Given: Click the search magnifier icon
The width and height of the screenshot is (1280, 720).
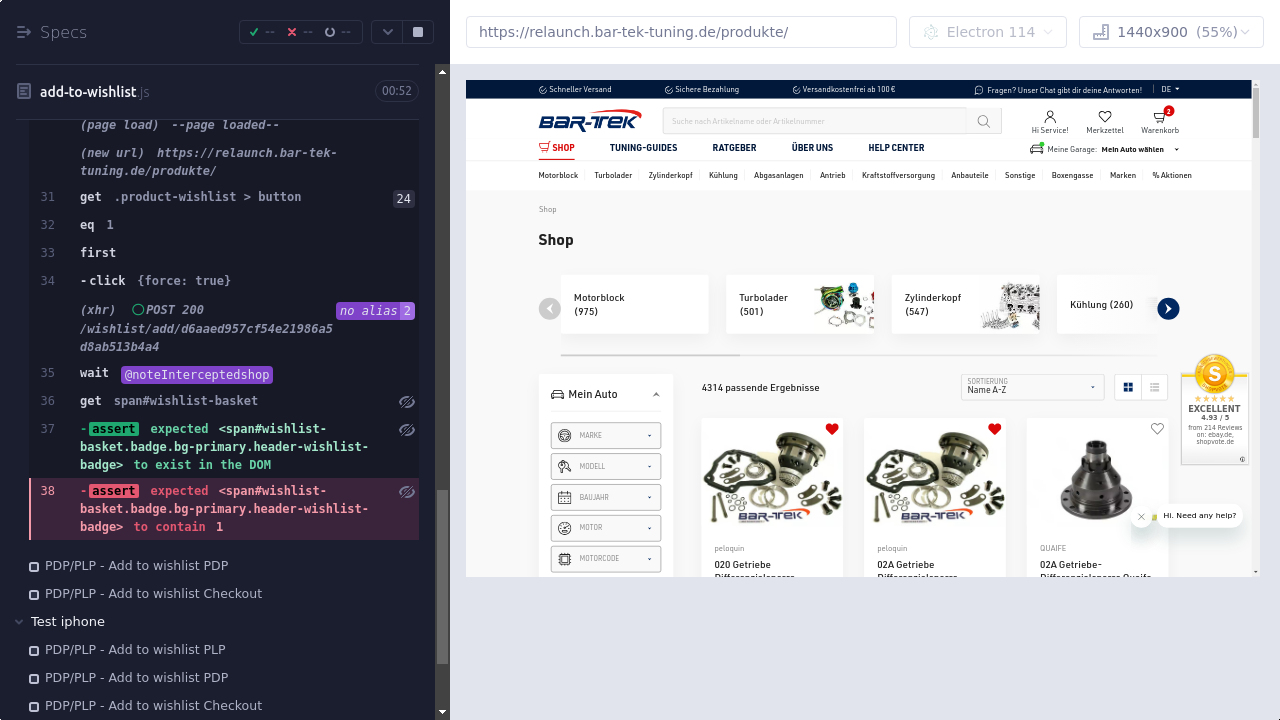Looking at the screenshot, I should point(983,122).
